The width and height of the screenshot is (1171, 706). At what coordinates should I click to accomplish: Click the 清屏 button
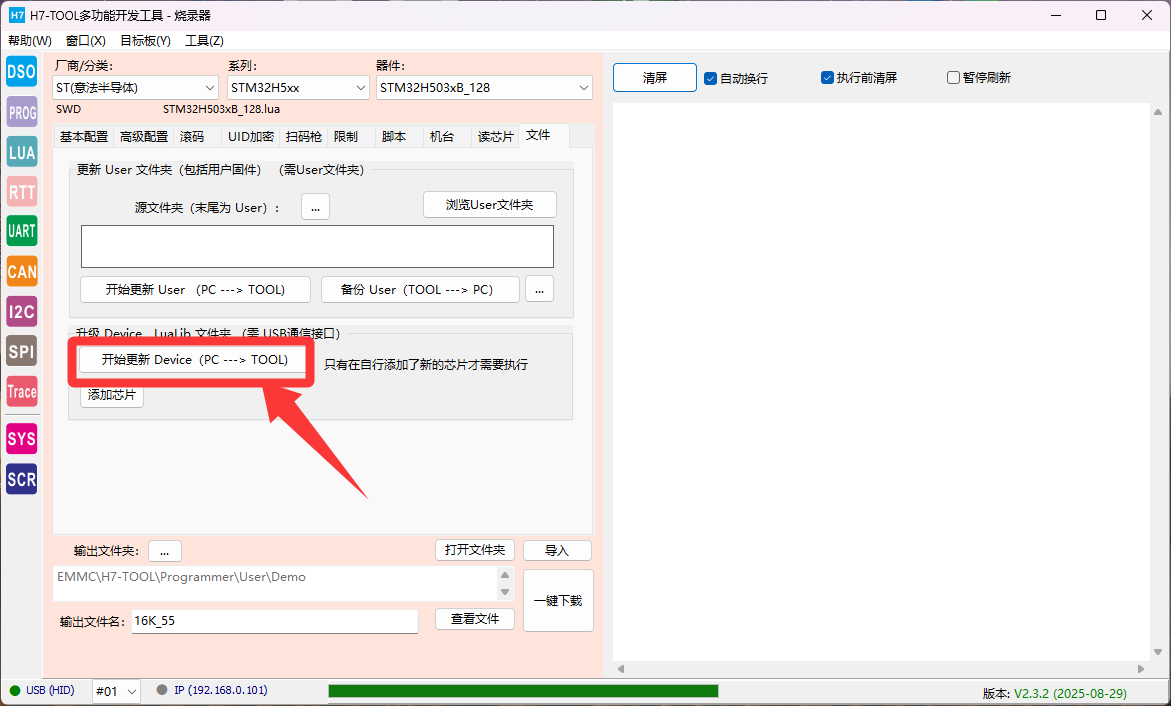pyautogui.click(x=655, y=78)
